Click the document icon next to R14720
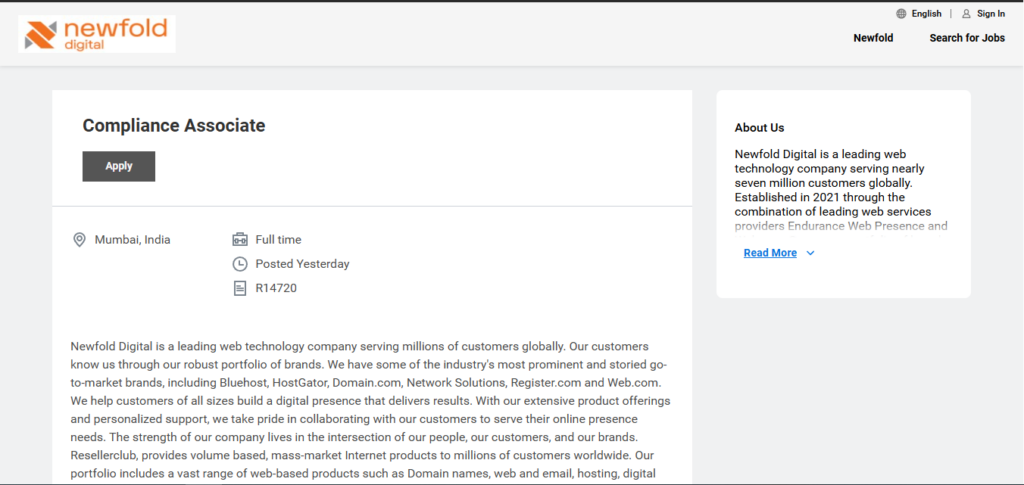Viewport: 1024px width, 485px height. (240, 288)
